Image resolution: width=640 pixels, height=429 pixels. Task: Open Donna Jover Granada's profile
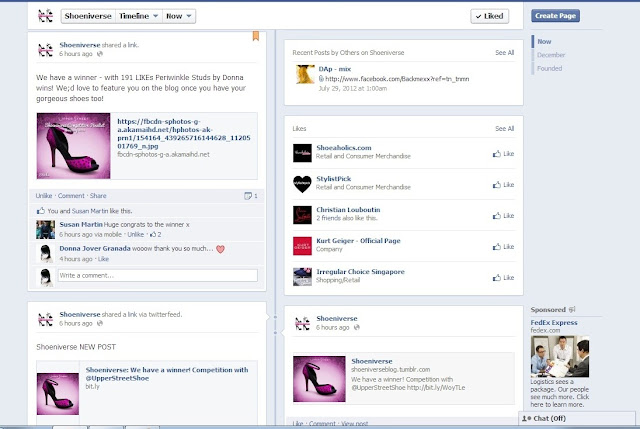click(95, 248)
